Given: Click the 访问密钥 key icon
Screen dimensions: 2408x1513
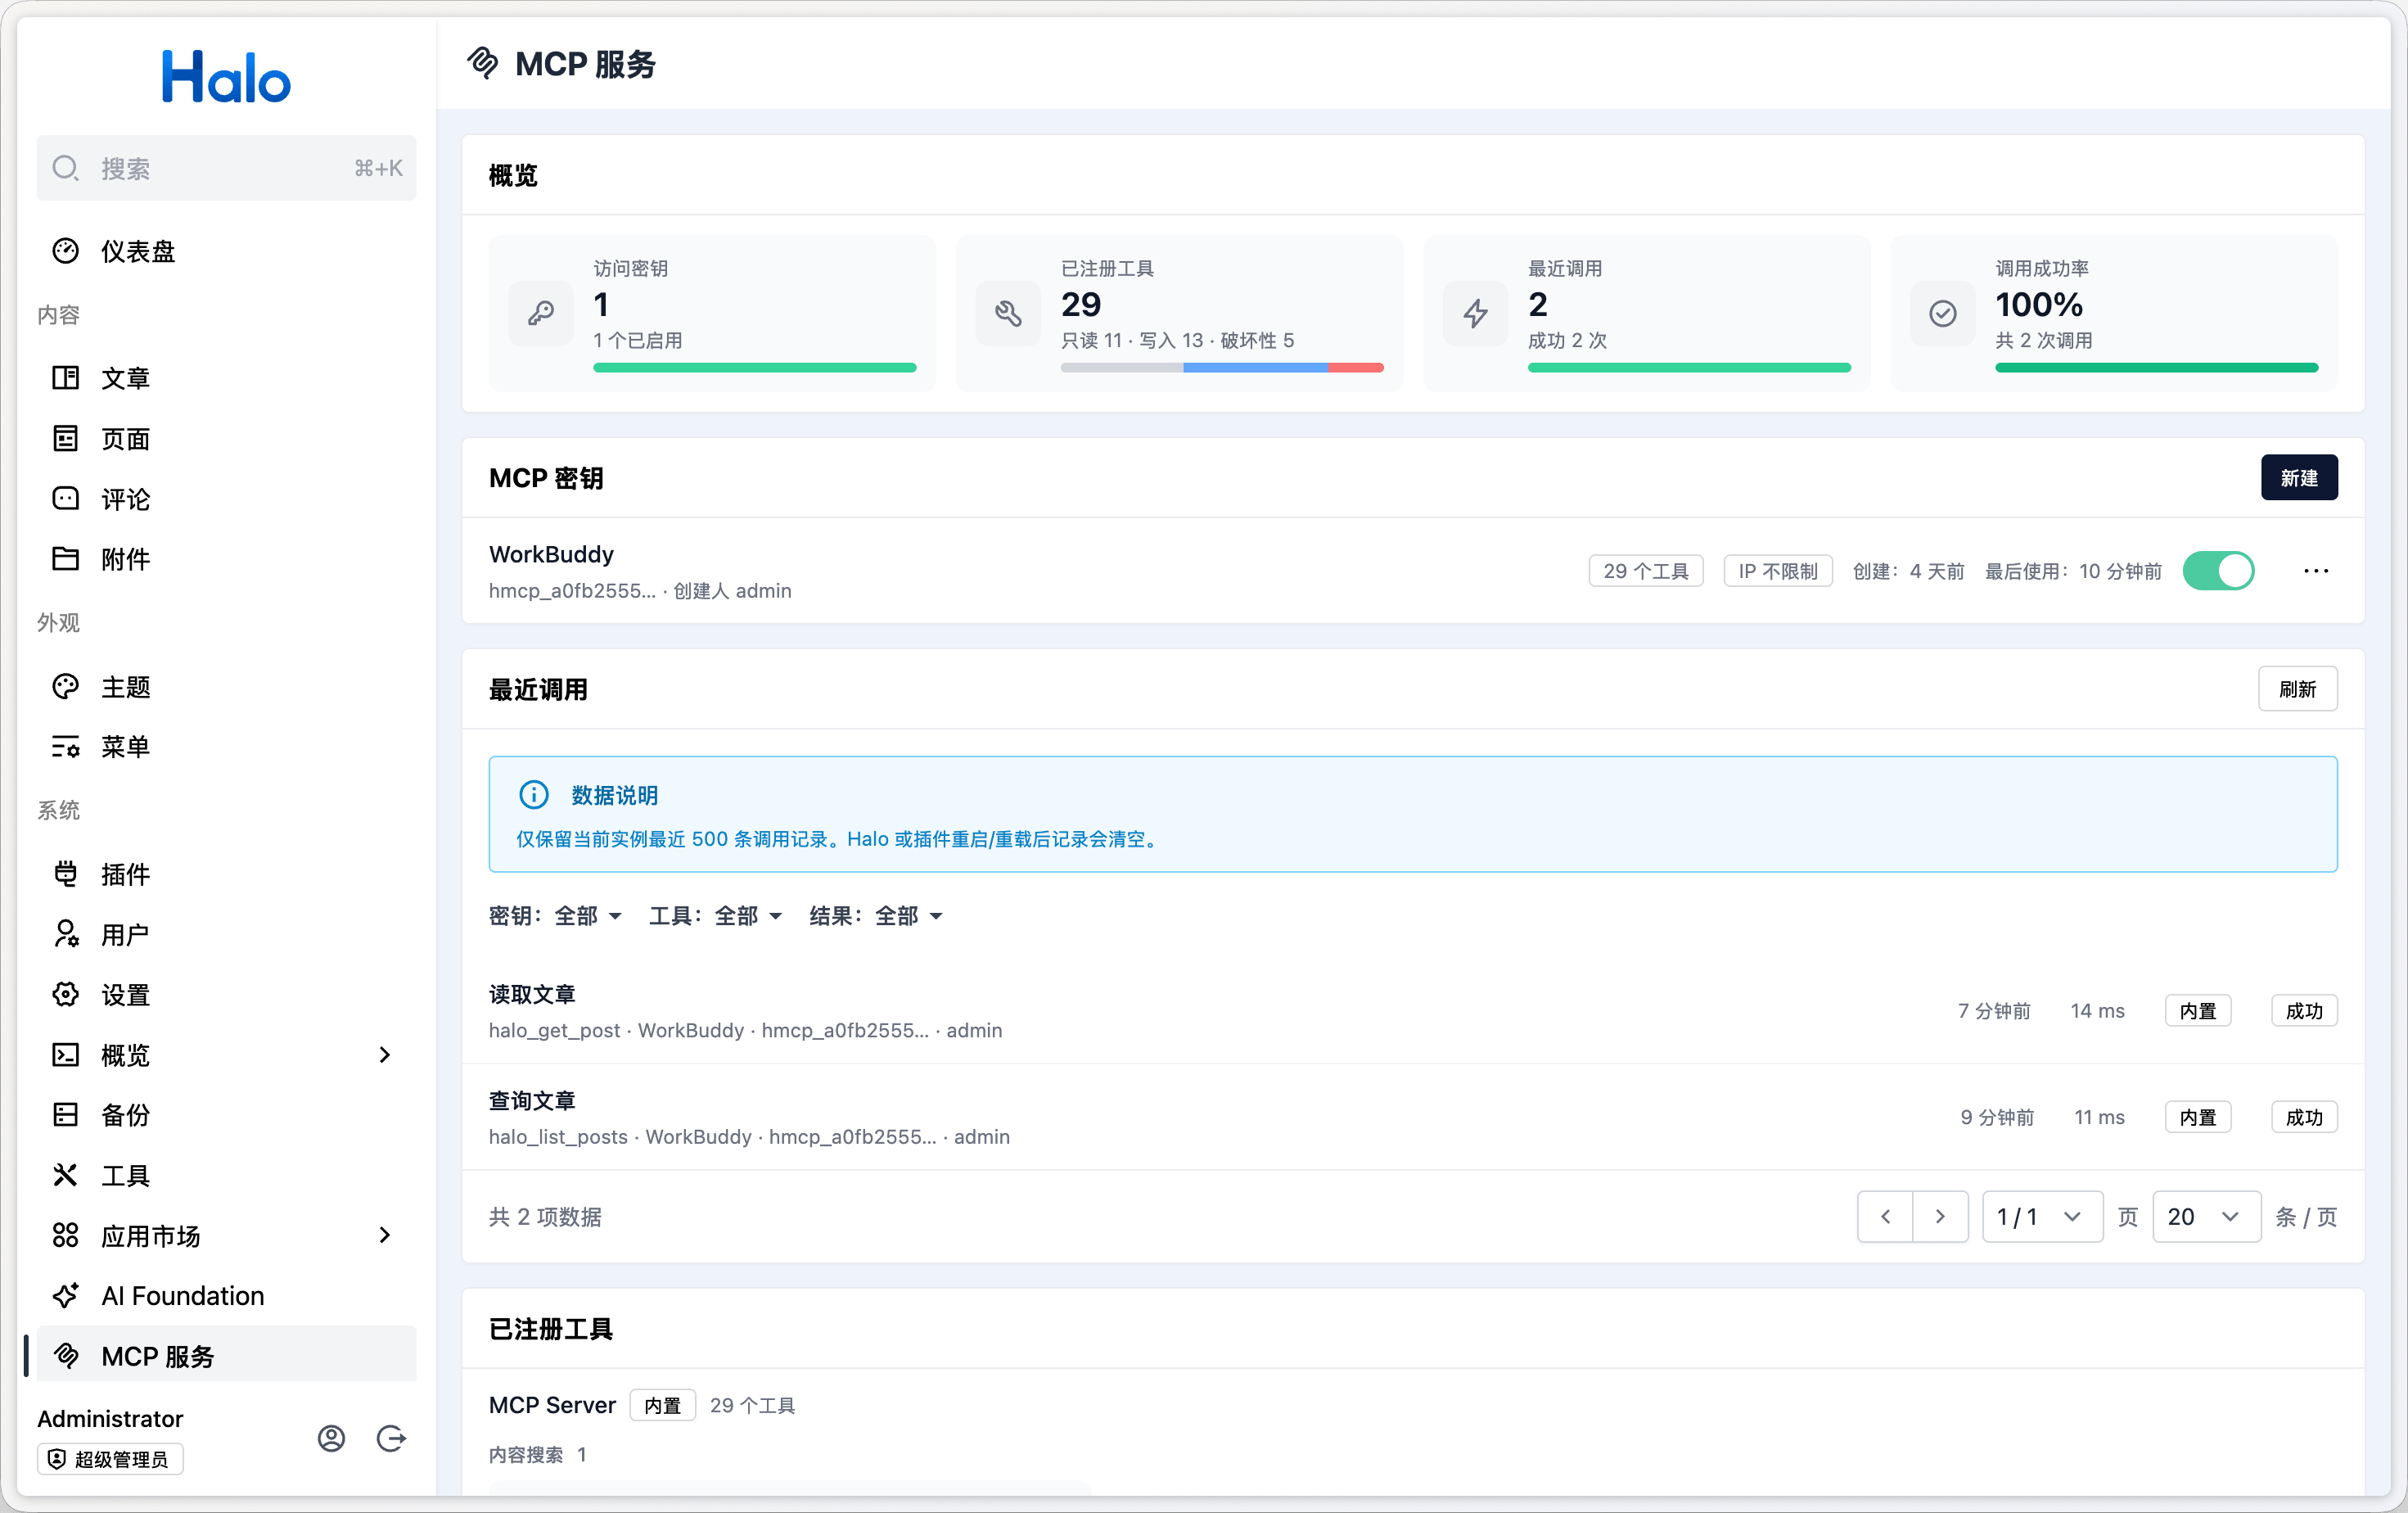Looking at the screenshot, I should 541,313.
